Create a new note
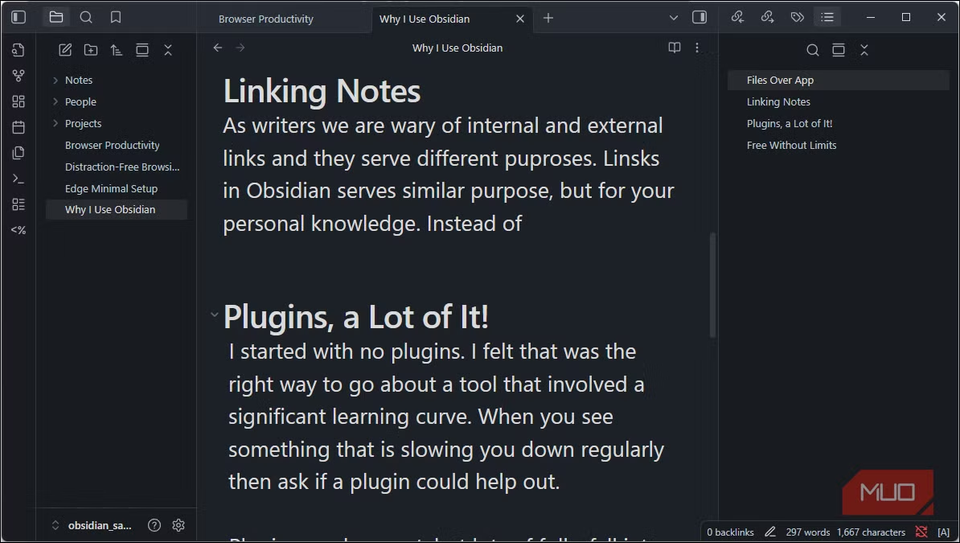This screenshot has width=960, height=543. (x=65, y=50)
